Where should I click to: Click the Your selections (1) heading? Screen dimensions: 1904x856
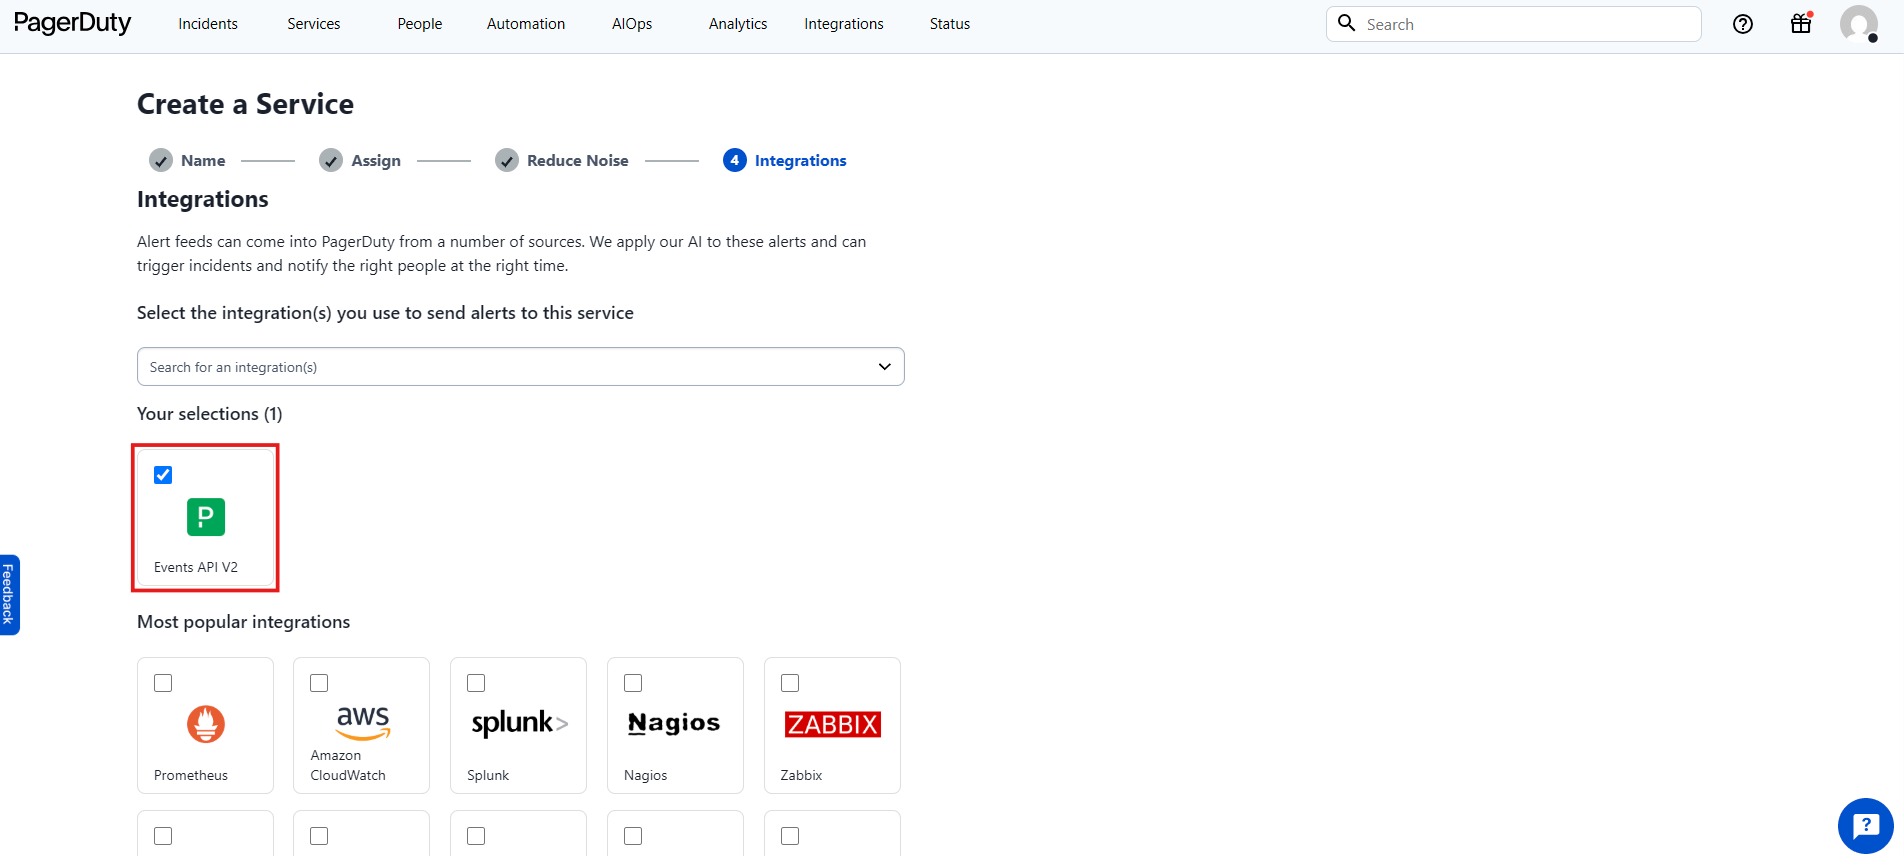tap(210, 414)
